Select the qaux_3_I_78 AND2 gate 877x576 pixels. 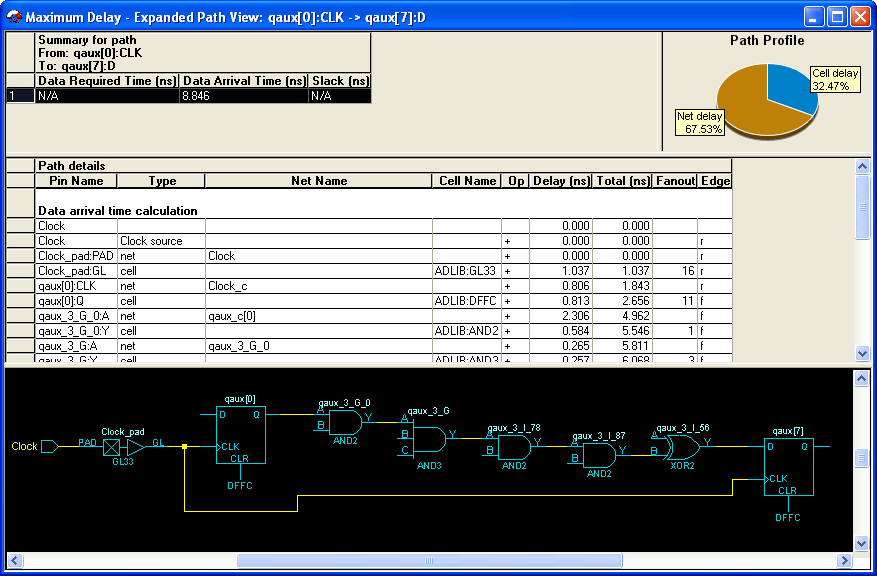(515, 448)
